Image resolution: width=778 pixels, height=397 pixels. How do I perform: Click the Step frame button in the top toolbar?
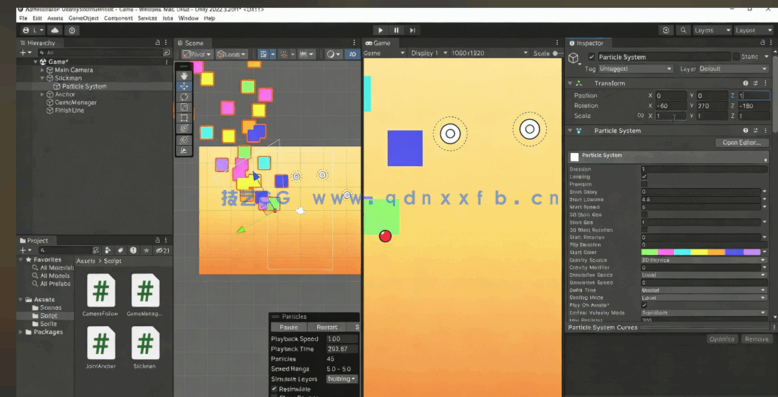[412, 30]
